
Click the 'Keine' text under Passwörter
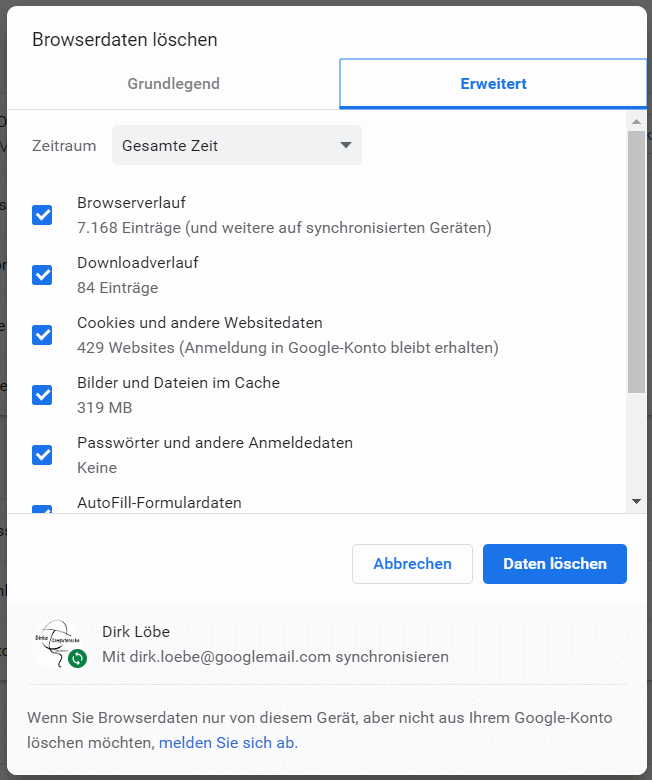[97, 468]
